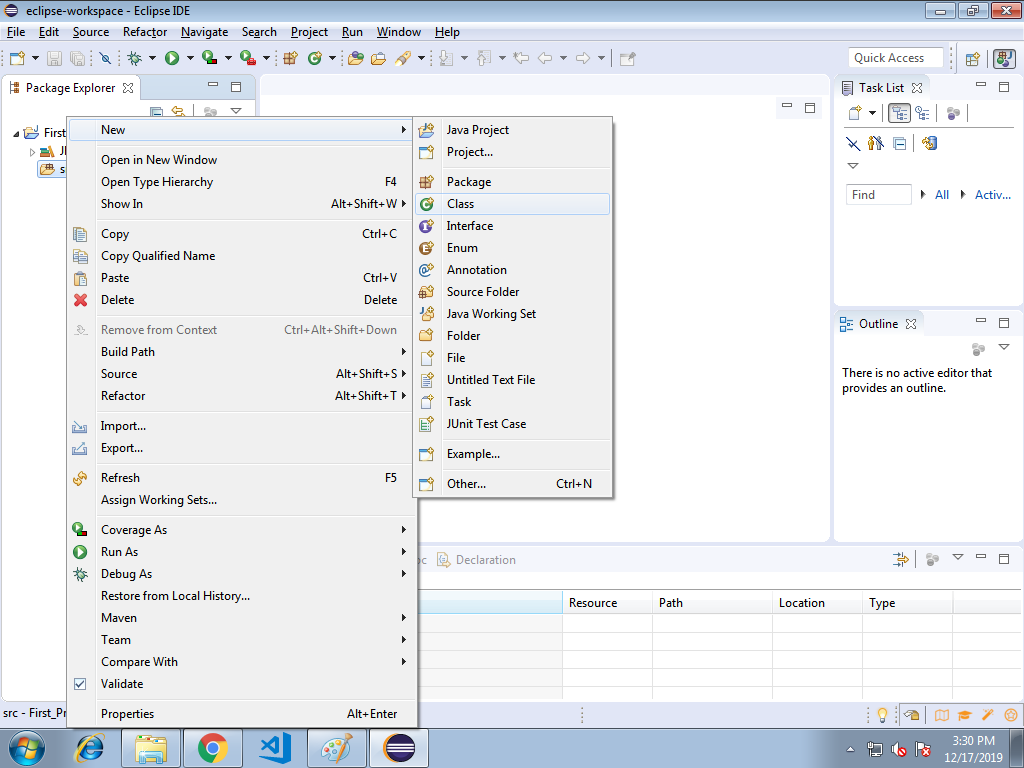This screenshot has width=1024, height=768.
Task: Click the JUnit Test Case icon
Action: point(426,424)
